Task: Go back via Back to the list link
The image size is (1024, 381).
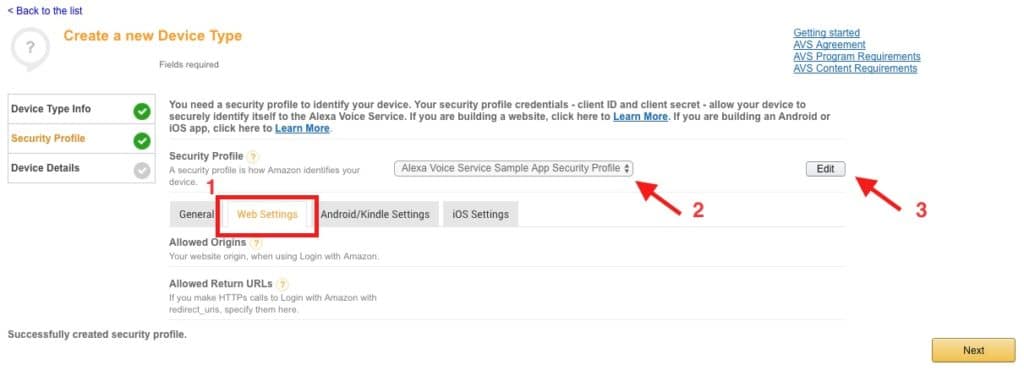Action: click(x=45, y=11)
